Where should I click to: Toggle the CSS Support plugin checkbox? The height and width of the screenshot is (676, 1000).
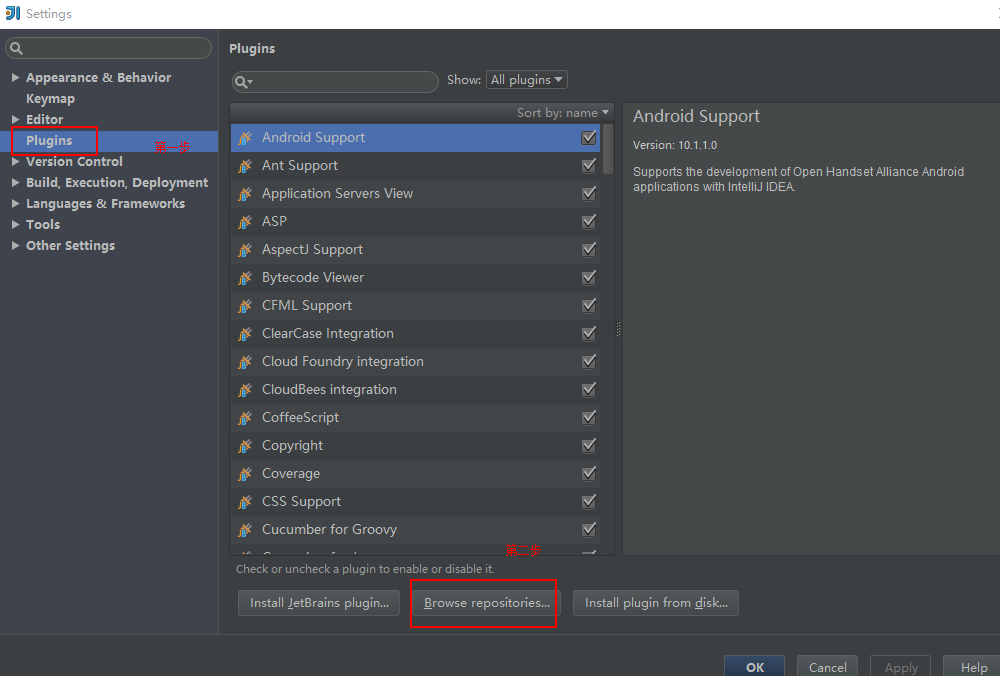(x=589, y=501)
